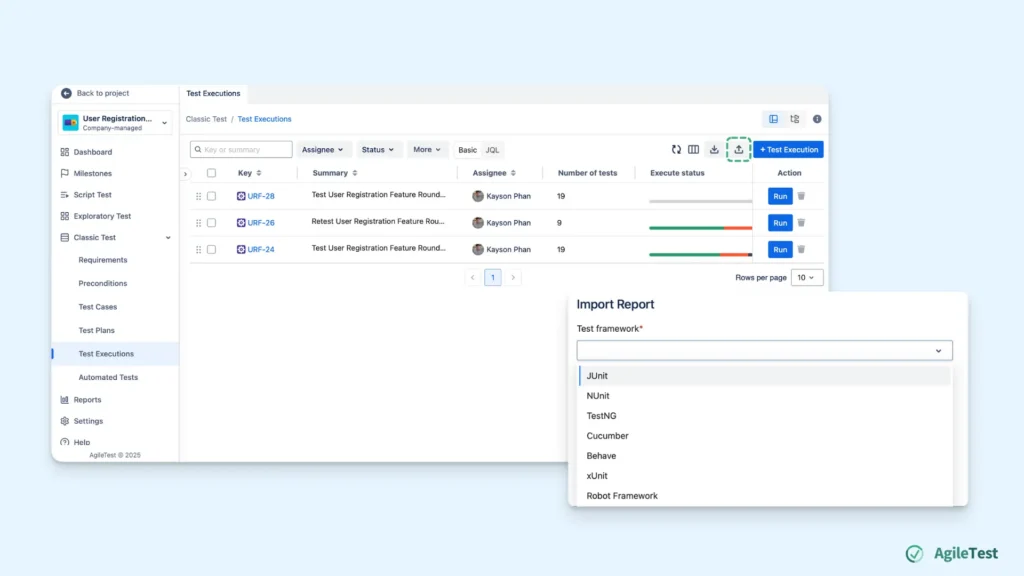Open the Test framework combo box
The image size is (1024, 576).
764,351
